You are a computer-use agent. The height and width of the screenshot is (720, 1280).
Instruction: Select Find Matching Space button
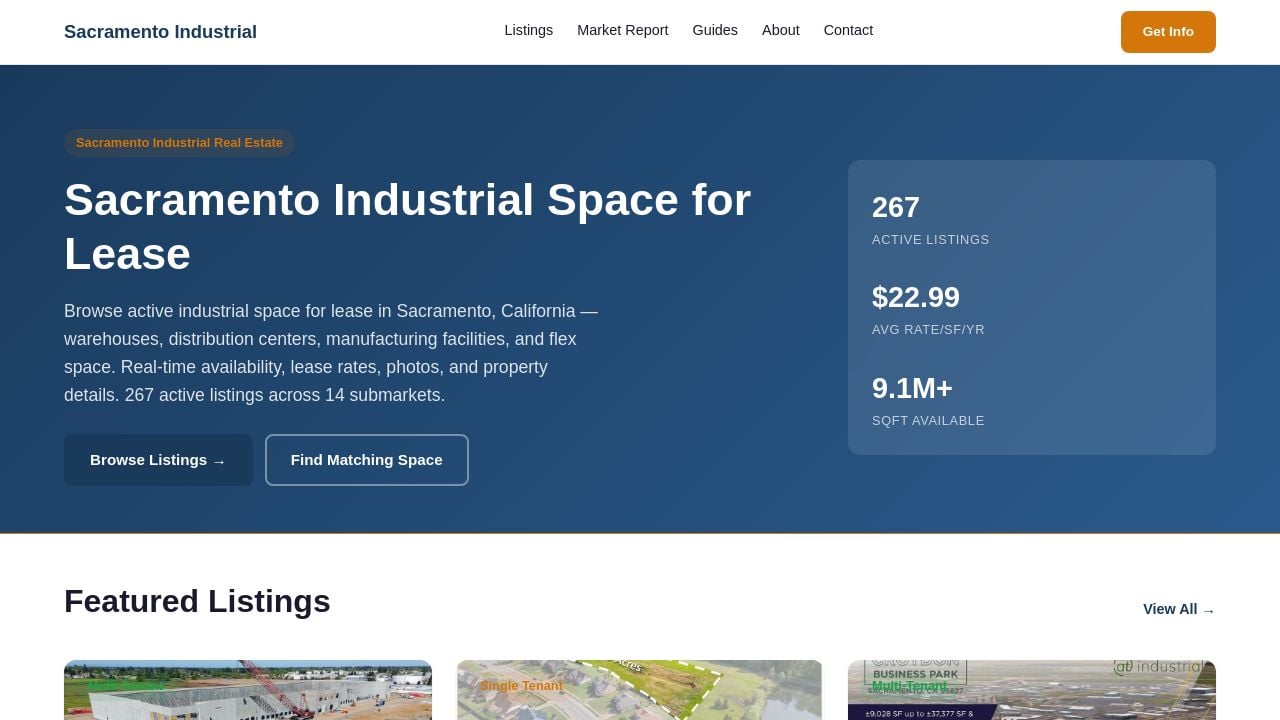tap(366, 460)
